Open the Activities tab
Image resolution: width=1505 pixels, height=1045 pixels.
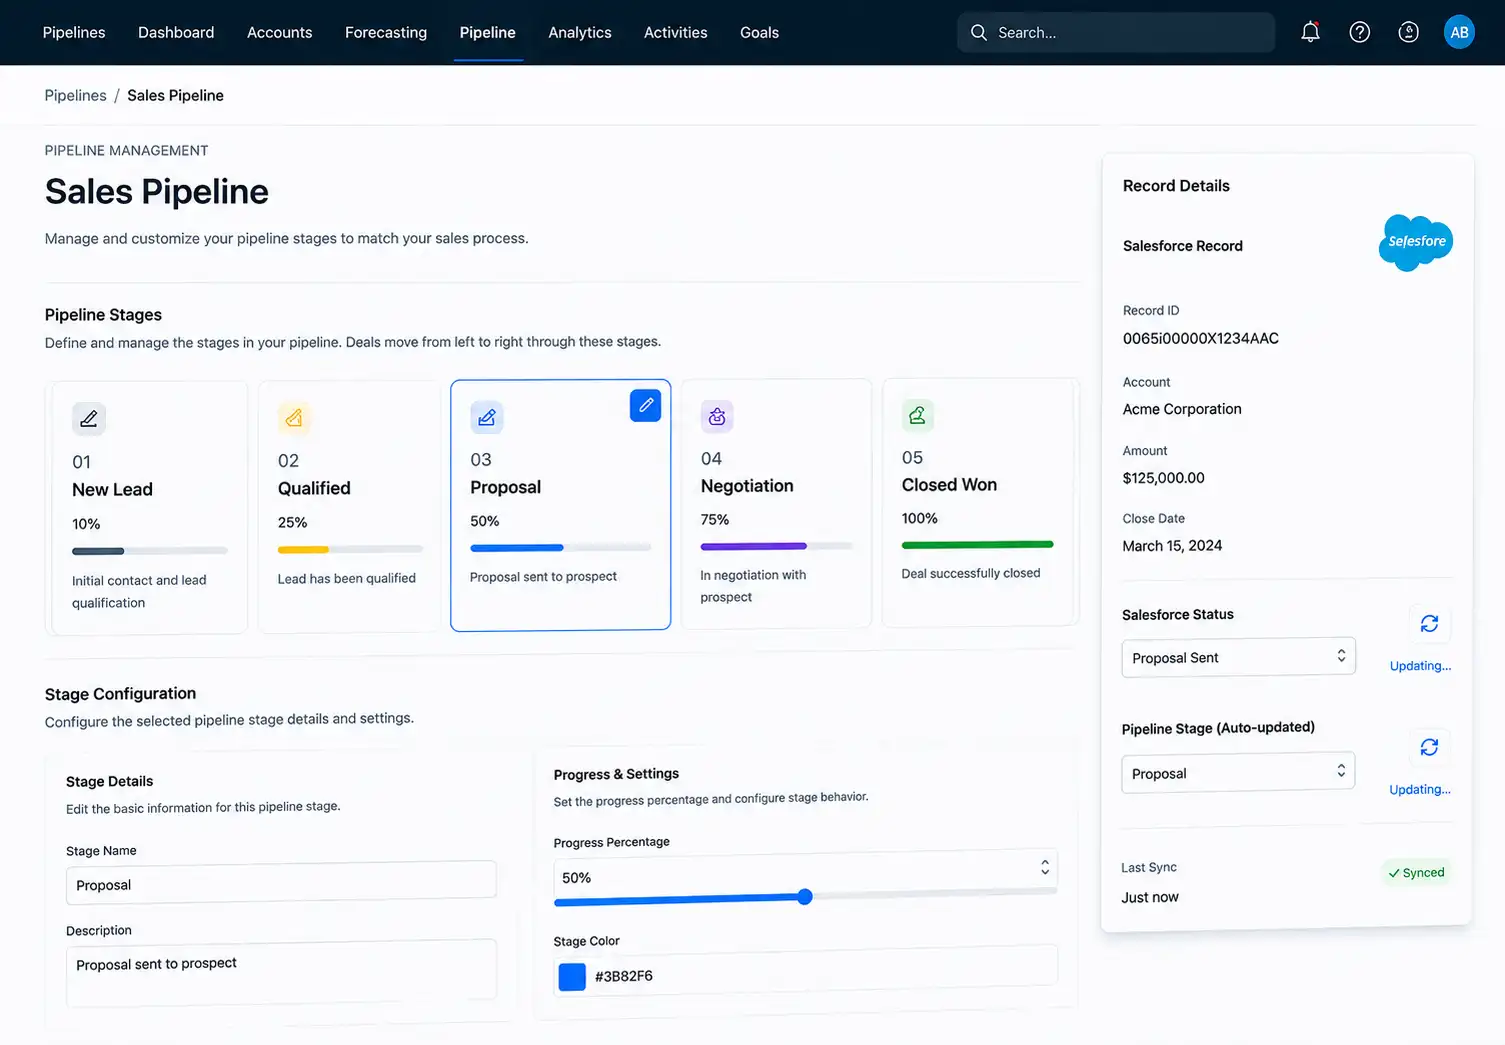point(676,32)
